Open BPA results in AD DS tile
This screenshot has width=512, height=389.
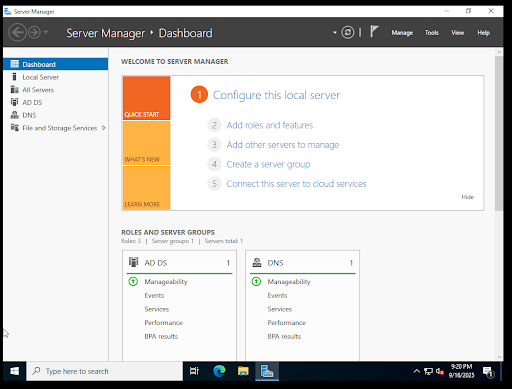(x=161, y=336)
